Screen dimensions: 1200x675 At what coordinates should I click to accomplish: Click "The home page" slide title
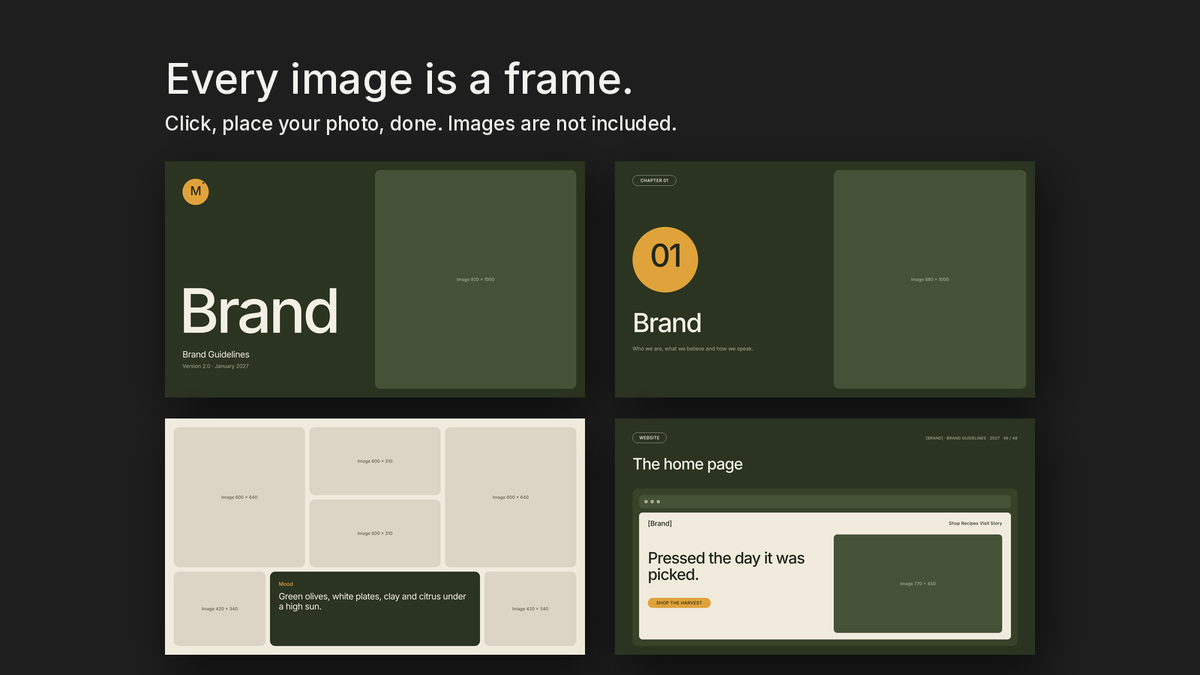pyautogui.click(x=688, y=464)
